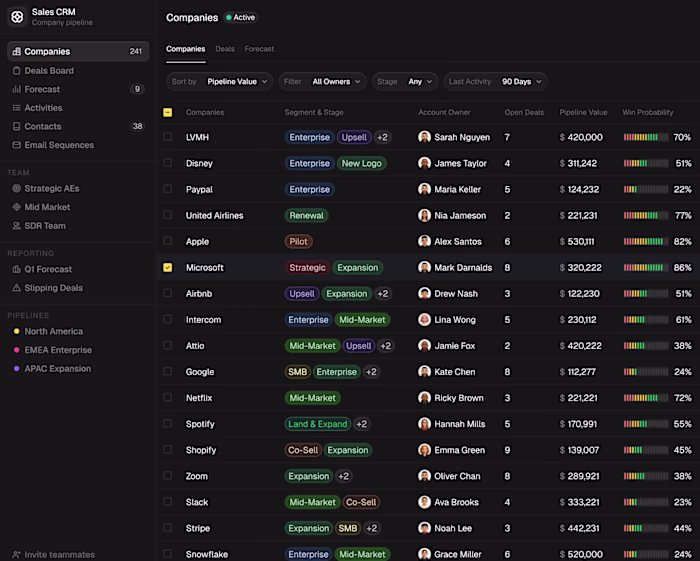
Task: Click the Slipping Deals warning triangle icon
Action: pyautogui.click(x=17, y=288)
